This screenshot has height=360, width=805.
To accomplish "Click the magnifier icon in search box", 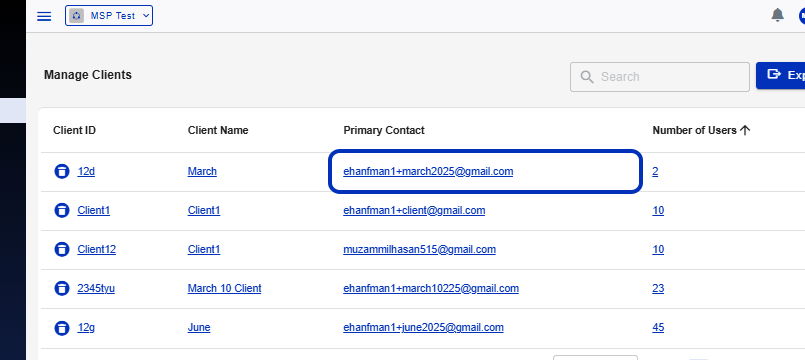I will tap(587, 77).
